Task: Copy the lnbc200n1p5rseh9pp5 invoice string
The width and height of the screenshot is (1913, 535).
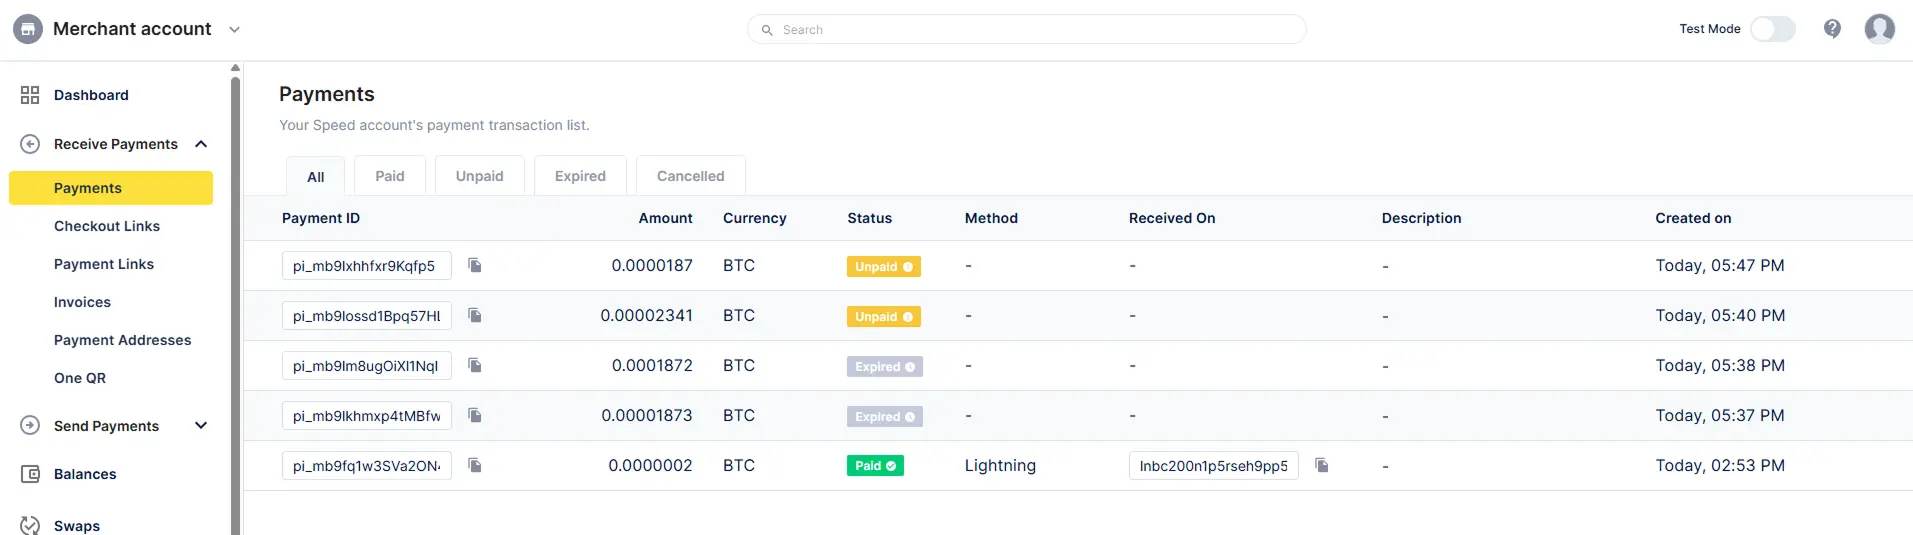Action: pos(1322,465)
